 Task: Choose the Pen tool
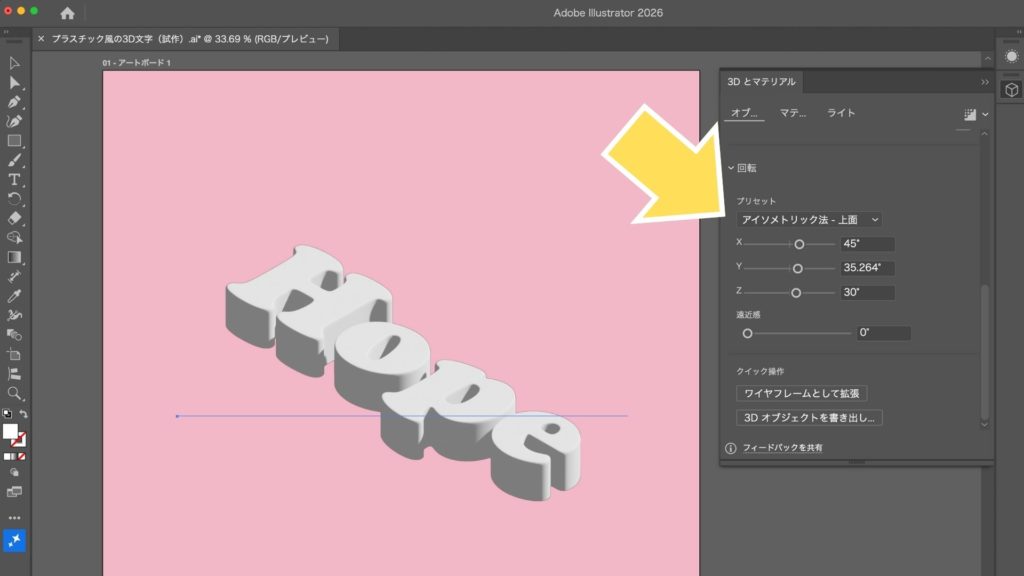tap(14, 102)
